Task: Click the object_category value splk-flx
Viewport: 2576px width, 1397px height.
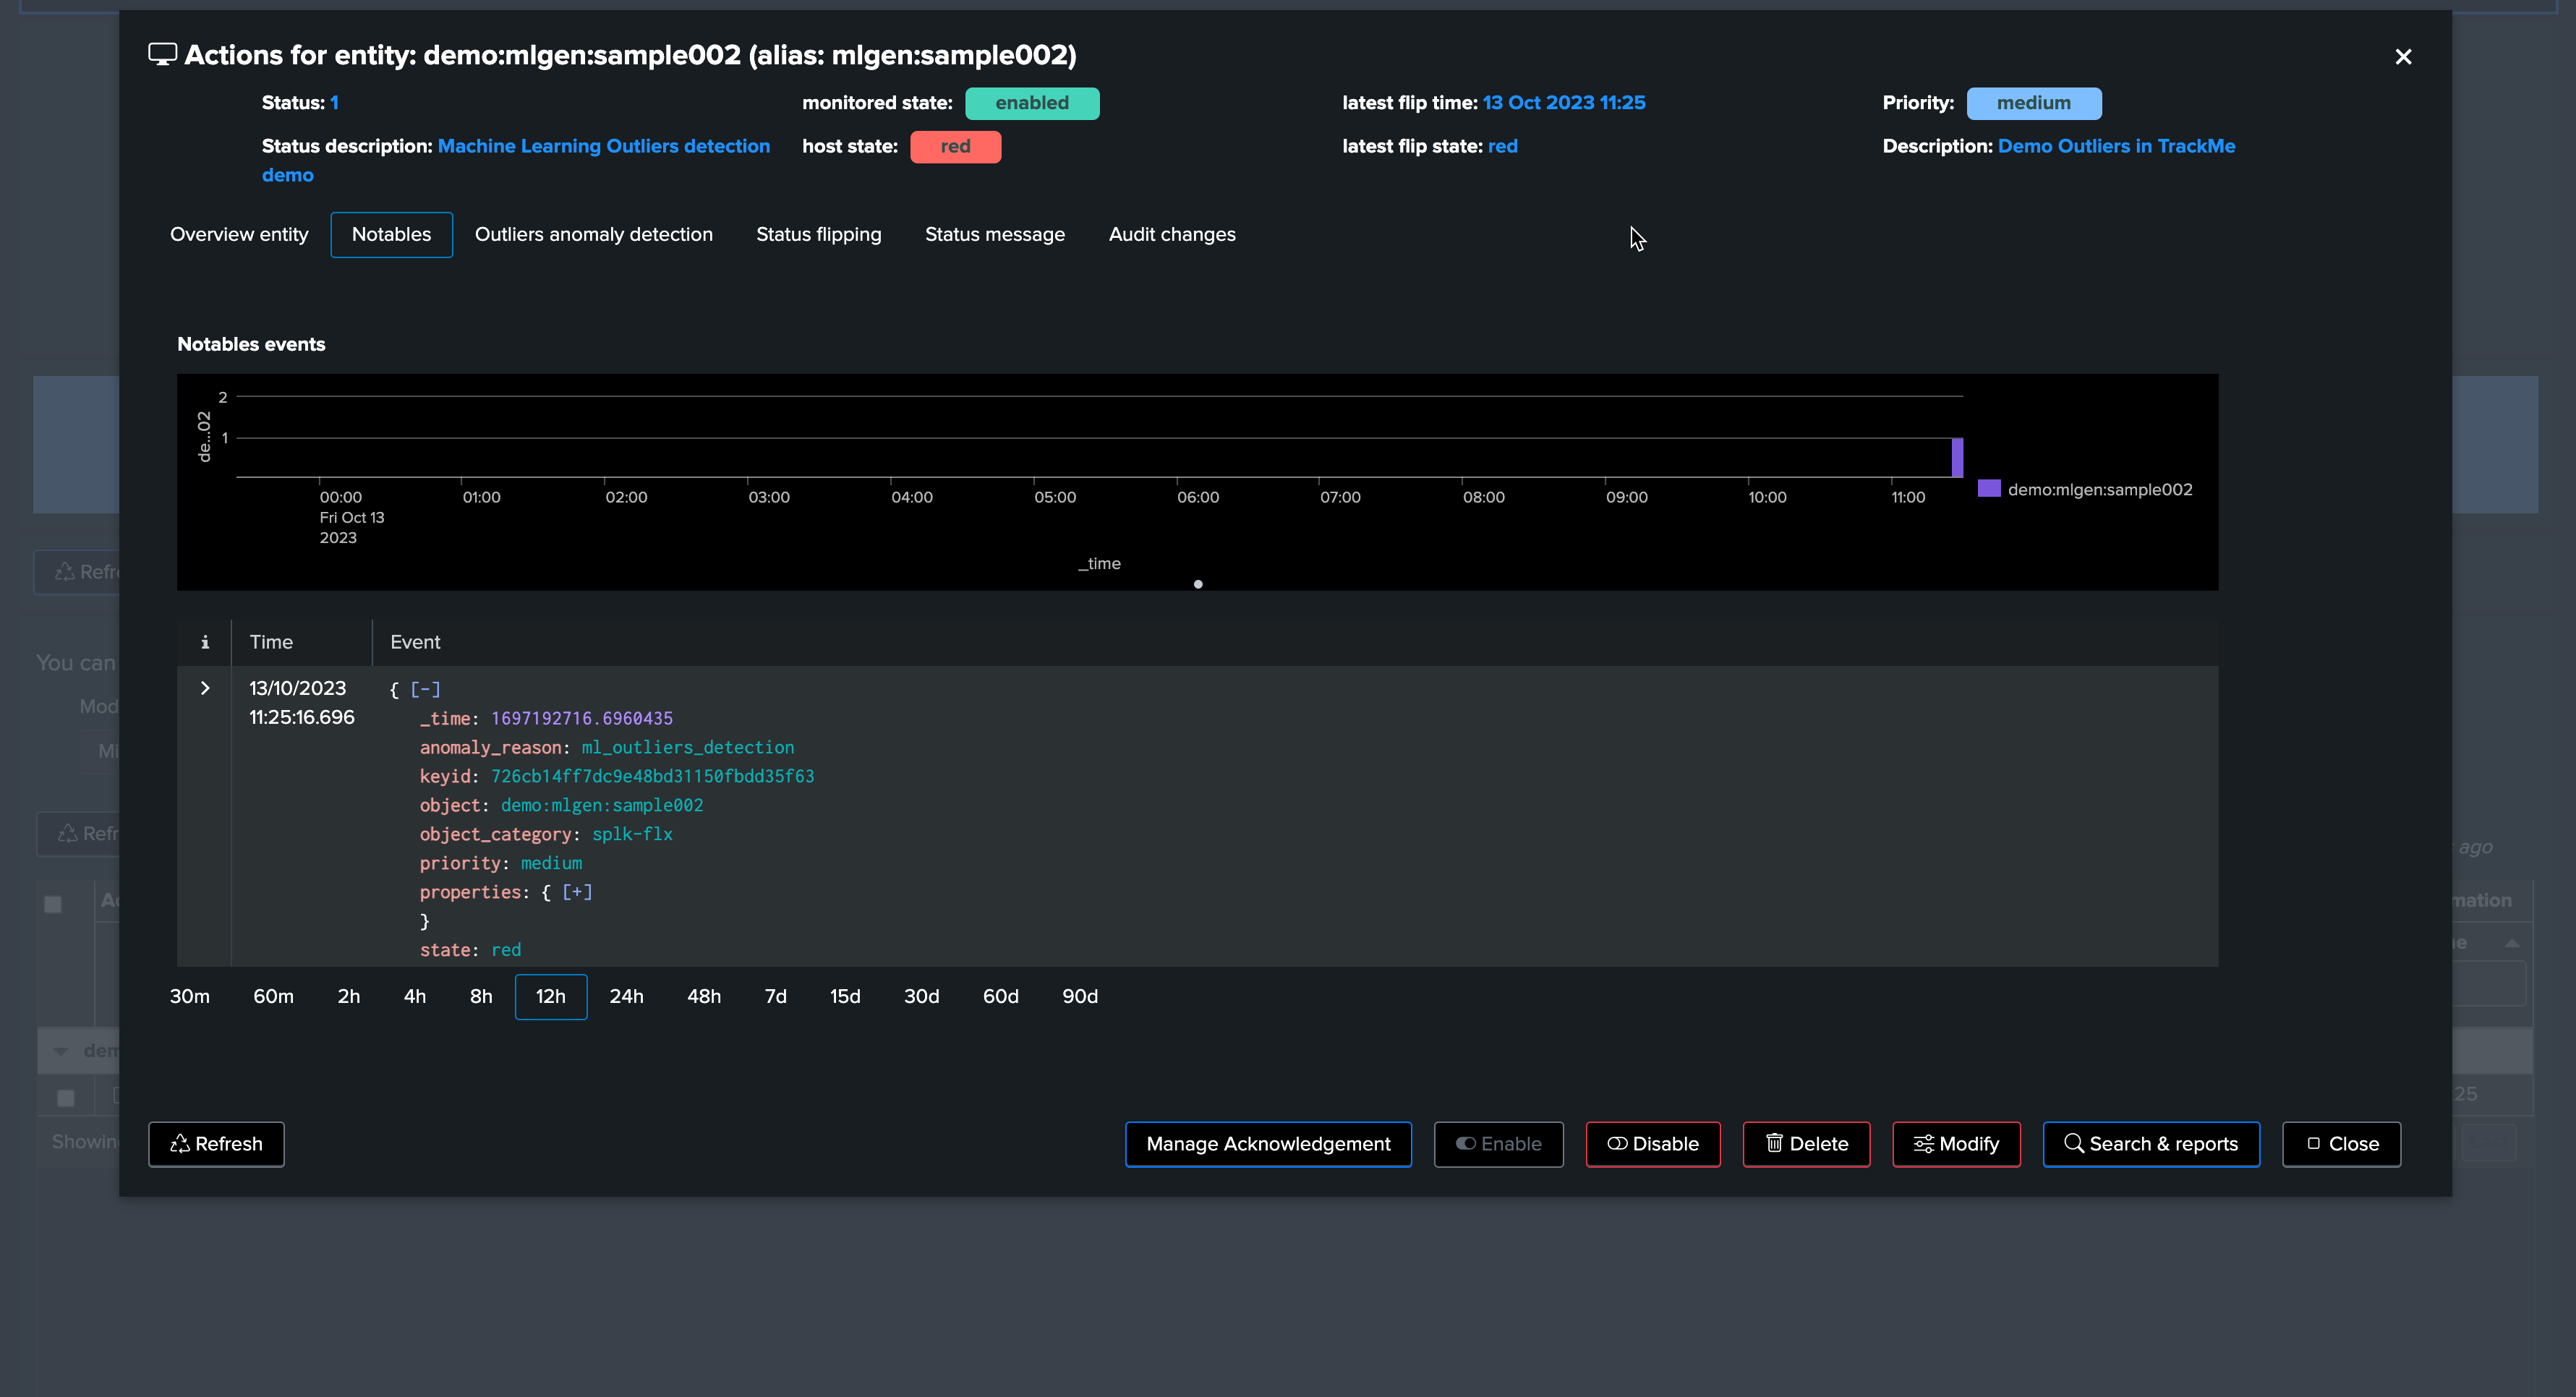Action: click(x=632, y=834)
